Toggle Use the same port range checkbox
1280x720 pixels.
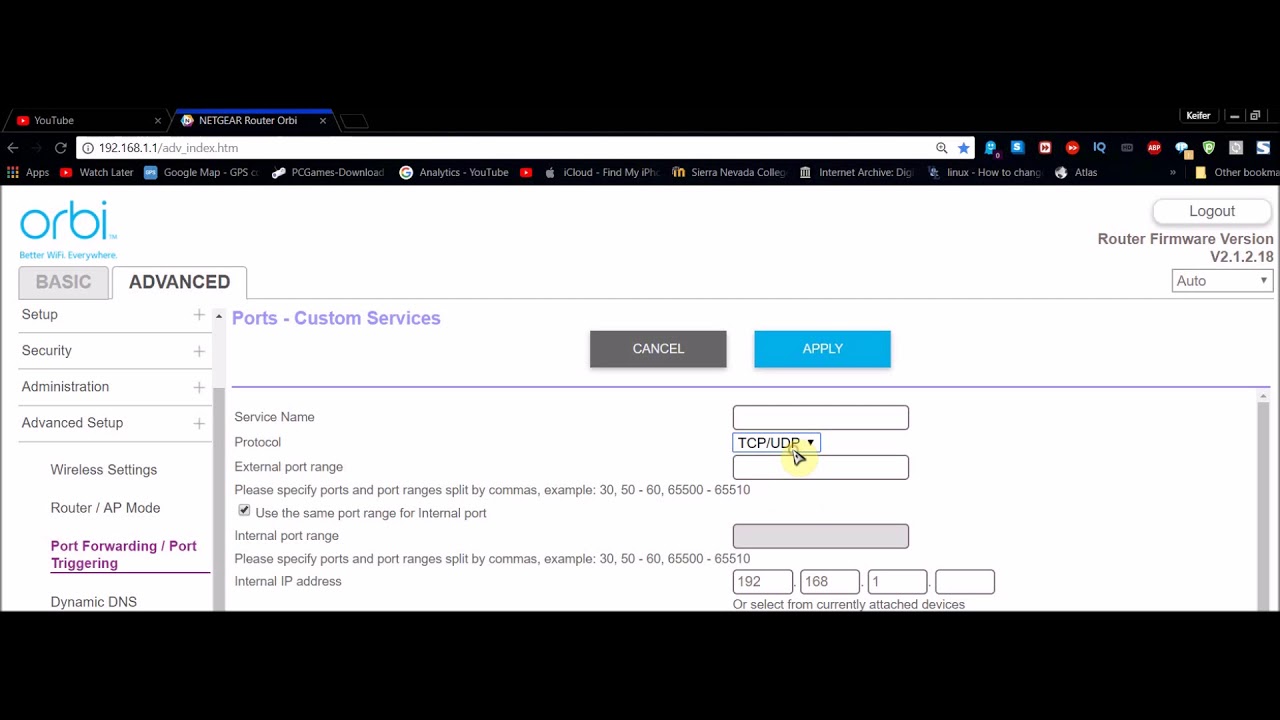coord(244,511)
